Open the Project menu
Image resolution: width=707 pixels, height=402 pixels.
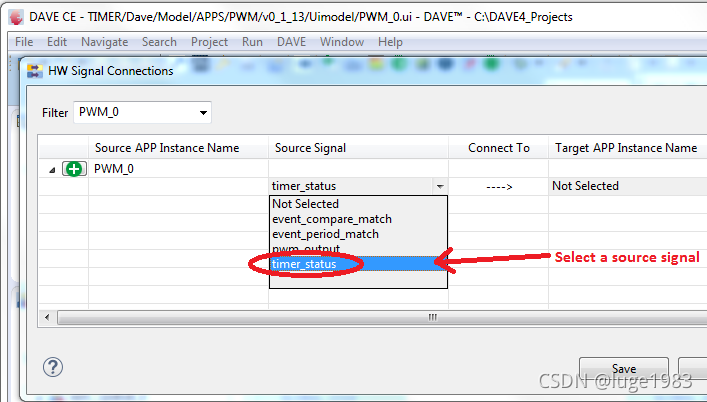[209, 42]
